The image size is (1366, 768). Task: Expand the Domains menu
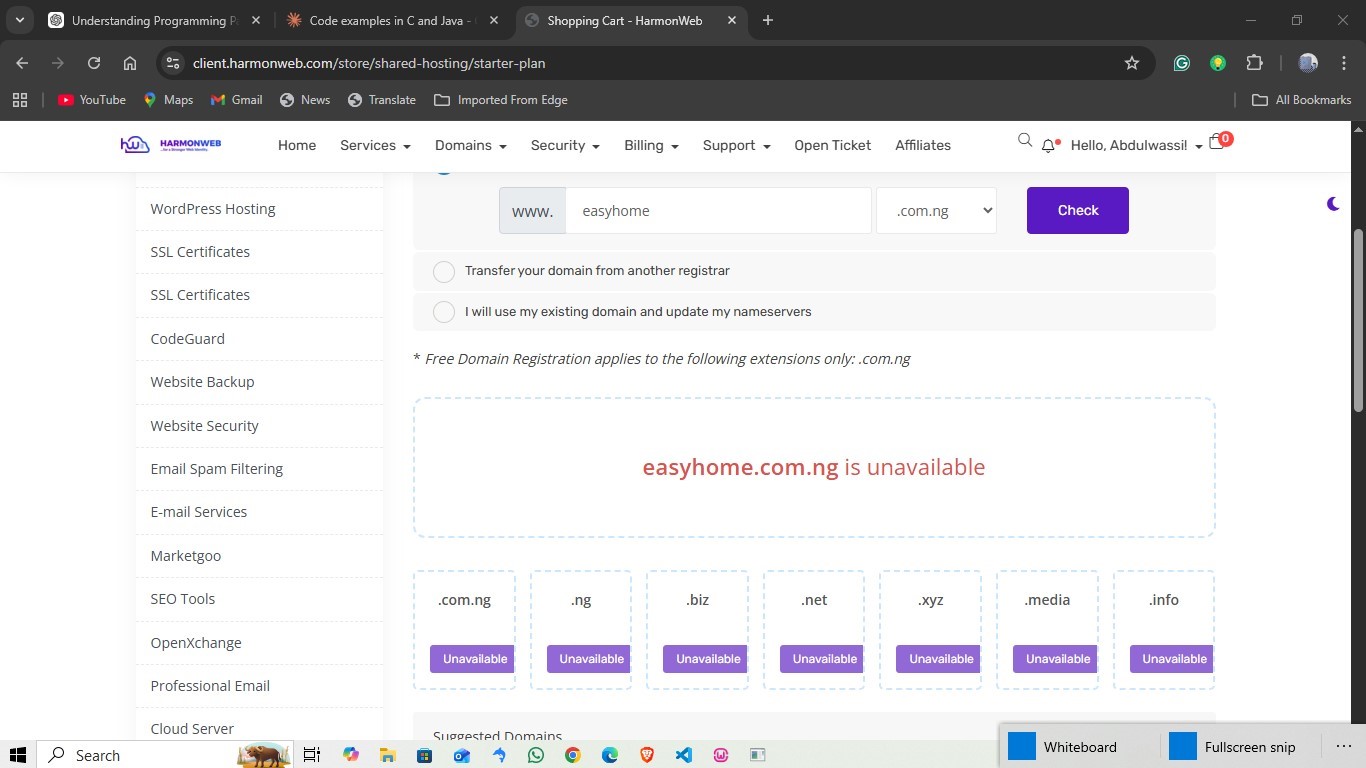pos(470,145)
